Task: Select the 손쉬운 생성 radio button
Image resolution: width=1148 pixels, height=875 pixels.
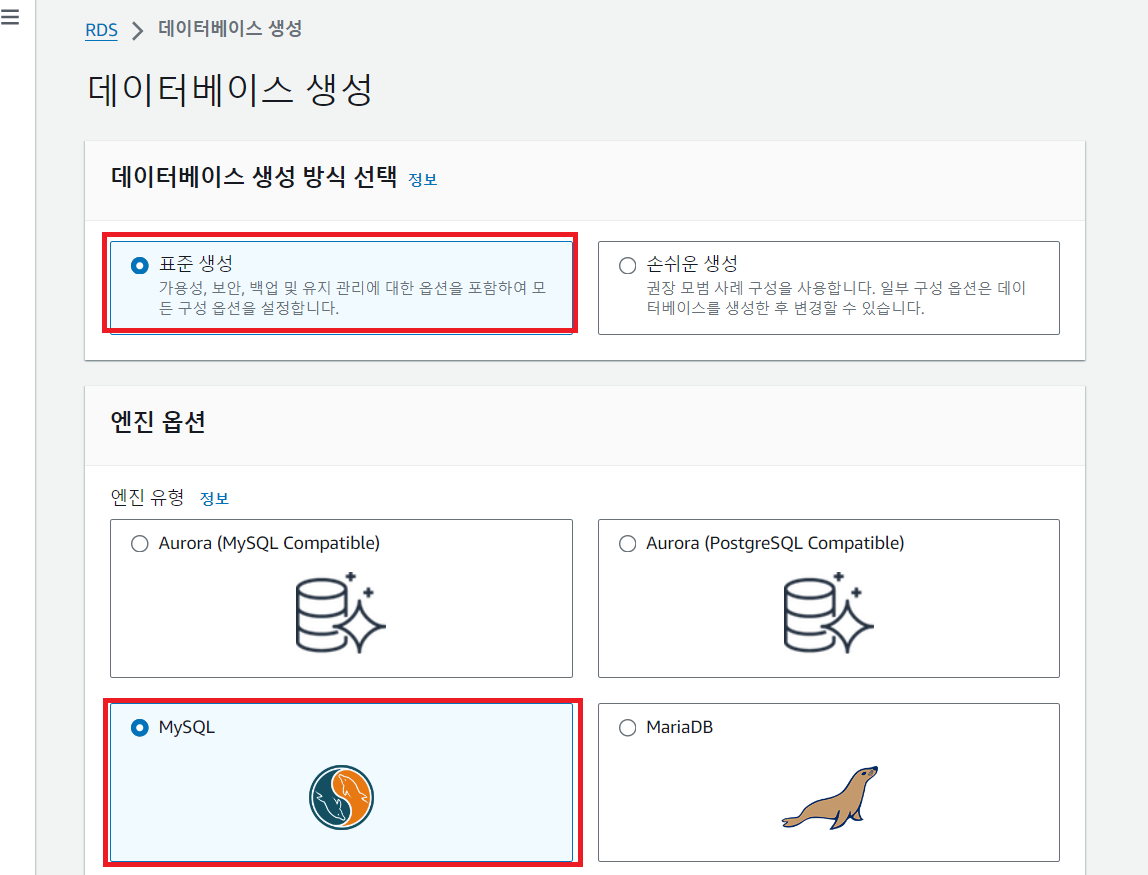Action: click(627, 265)
